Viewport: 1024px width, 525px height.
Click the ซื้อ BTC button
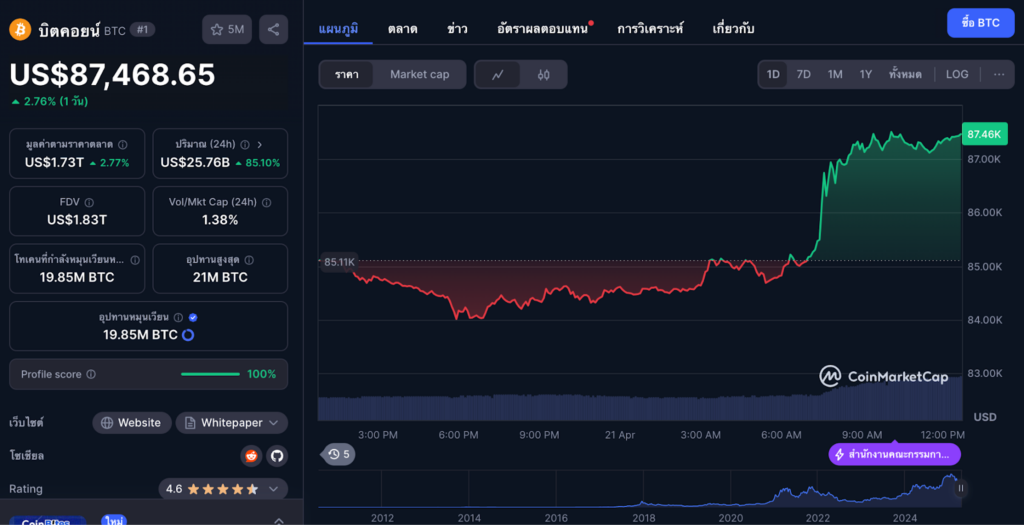click(x=980, y=22)
